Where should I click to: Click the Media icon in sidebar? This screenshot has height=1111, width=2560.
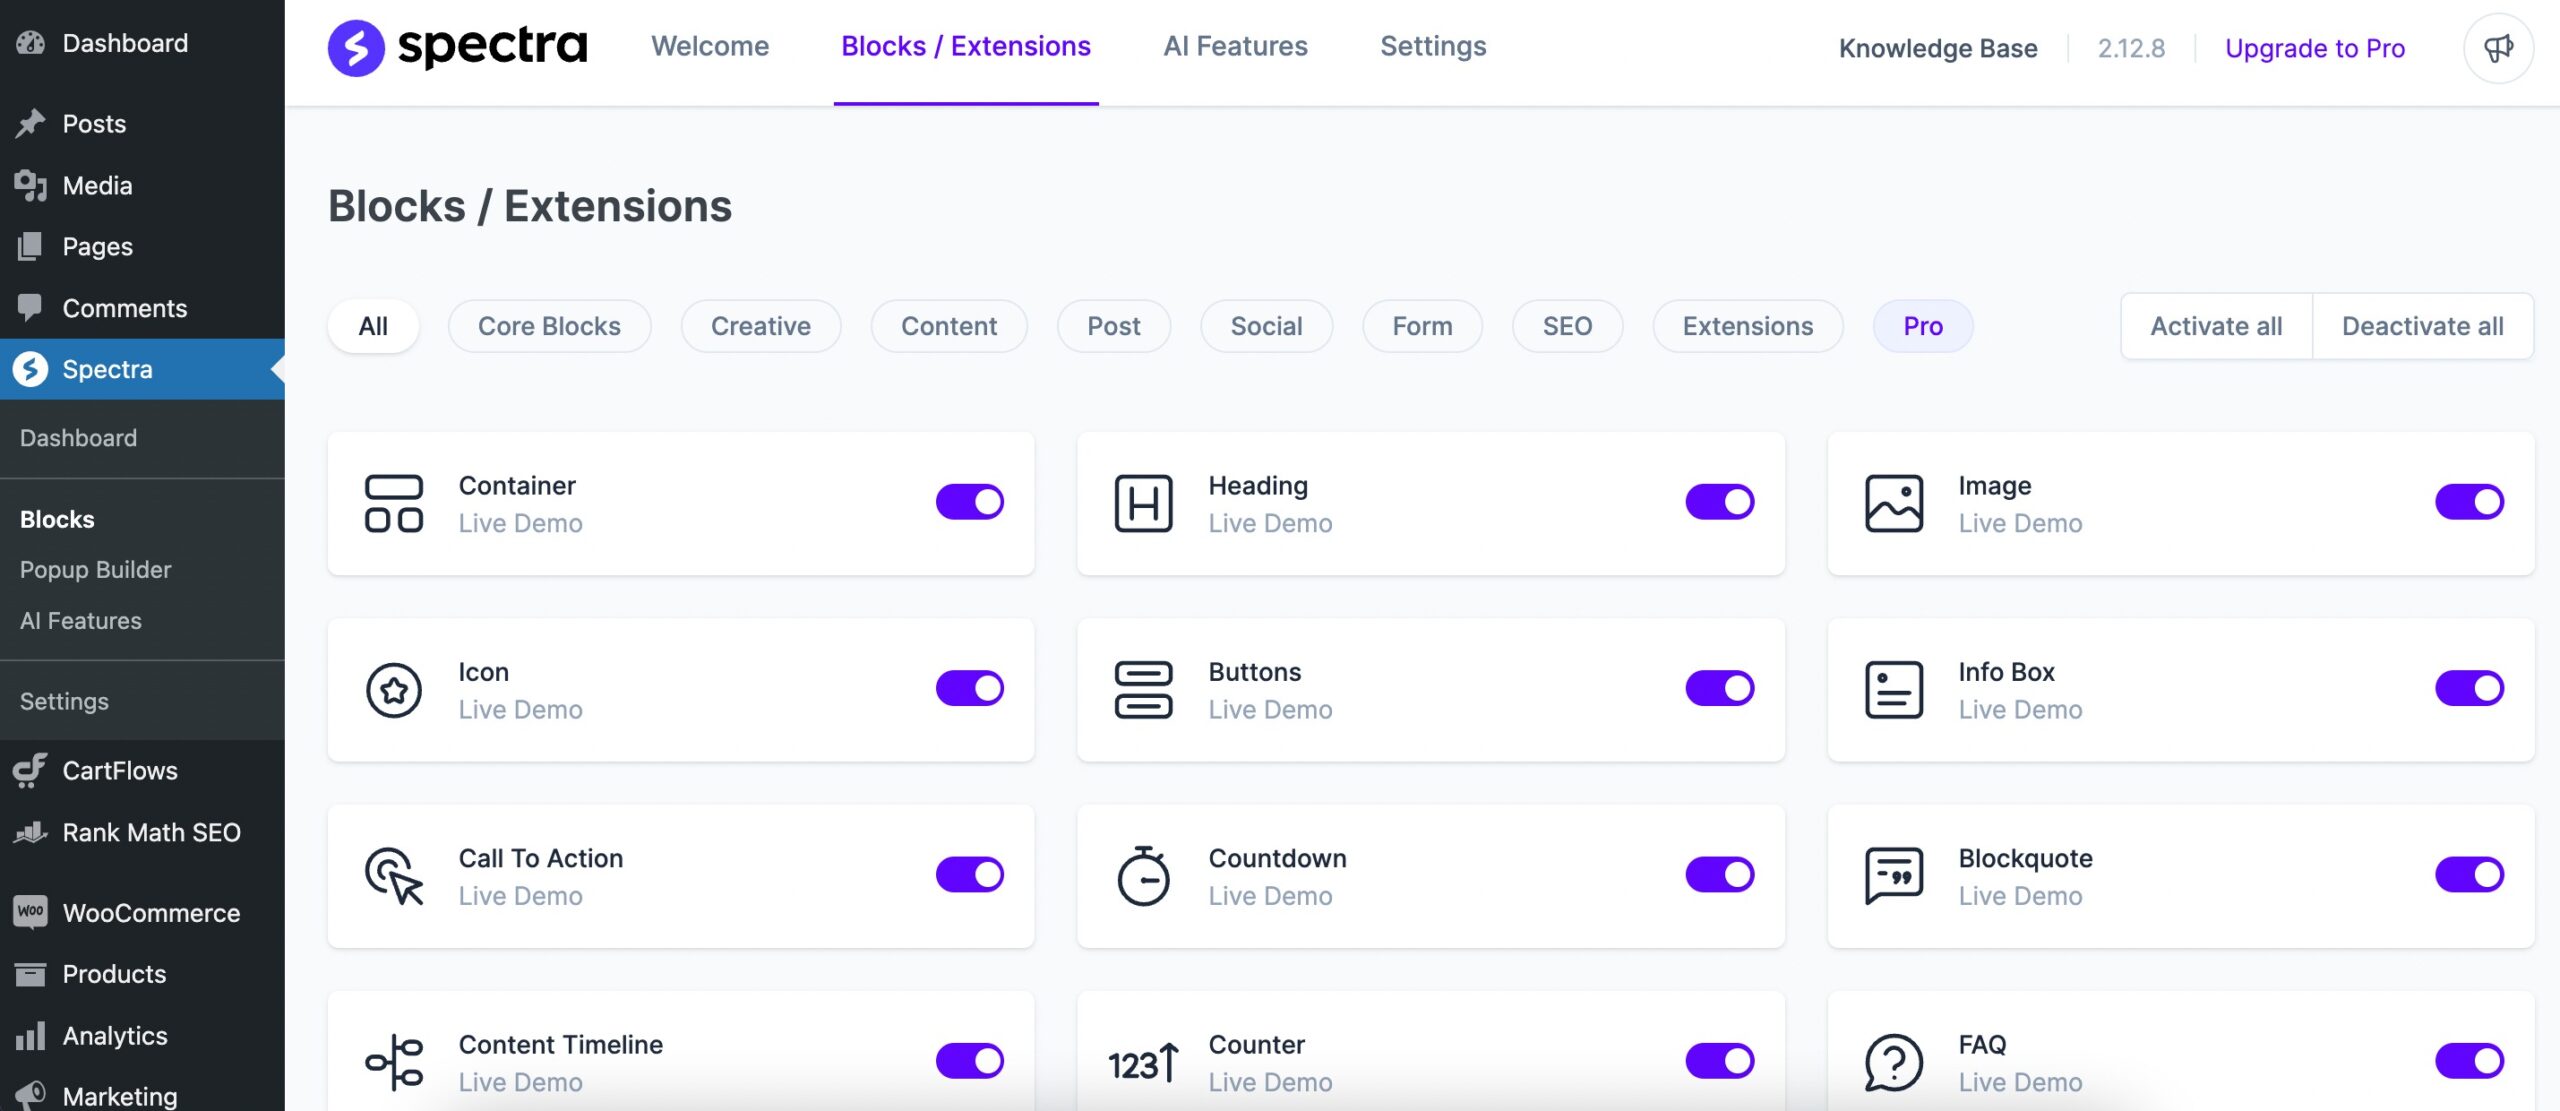point(30,185)
